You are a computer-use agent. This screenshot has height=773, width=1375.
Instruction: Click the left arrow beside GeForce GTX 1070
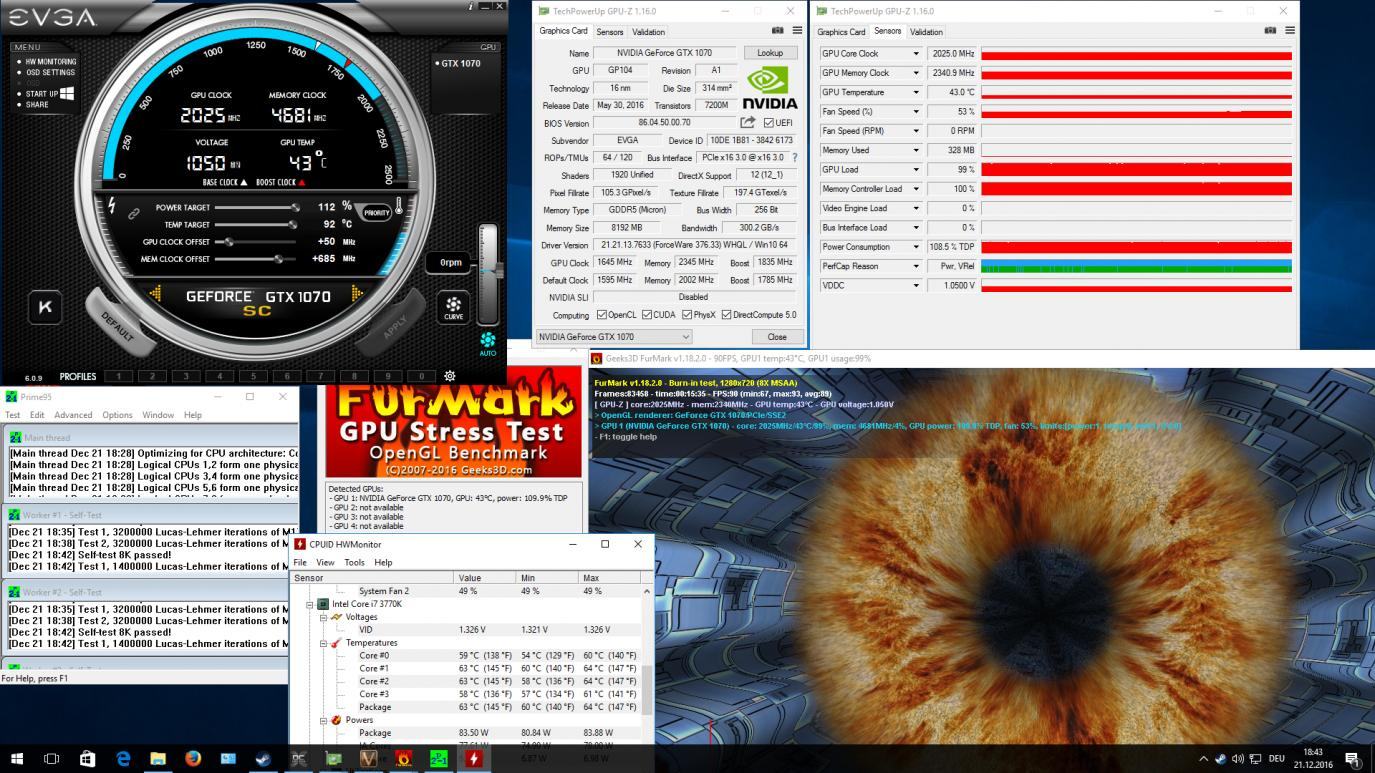(x=155, y=294)
